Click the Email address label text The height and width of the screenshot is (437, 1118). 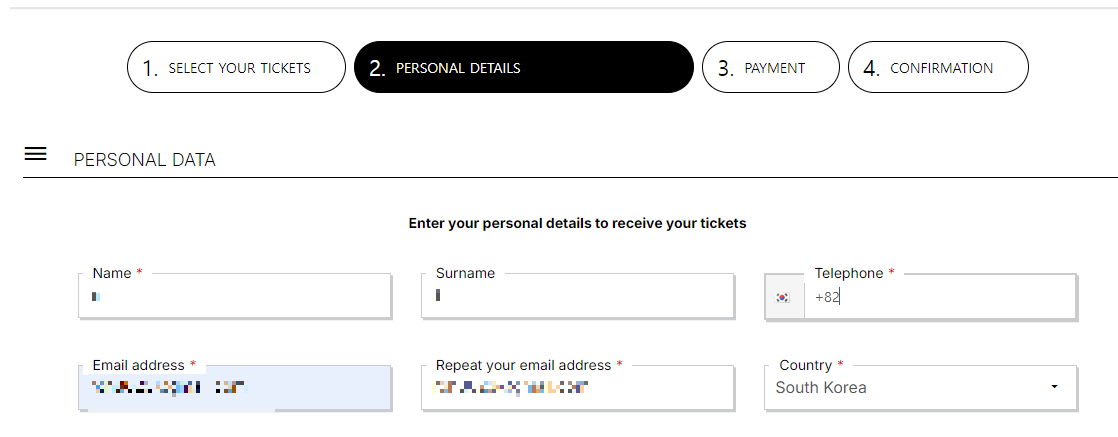[x=138, y=365]
